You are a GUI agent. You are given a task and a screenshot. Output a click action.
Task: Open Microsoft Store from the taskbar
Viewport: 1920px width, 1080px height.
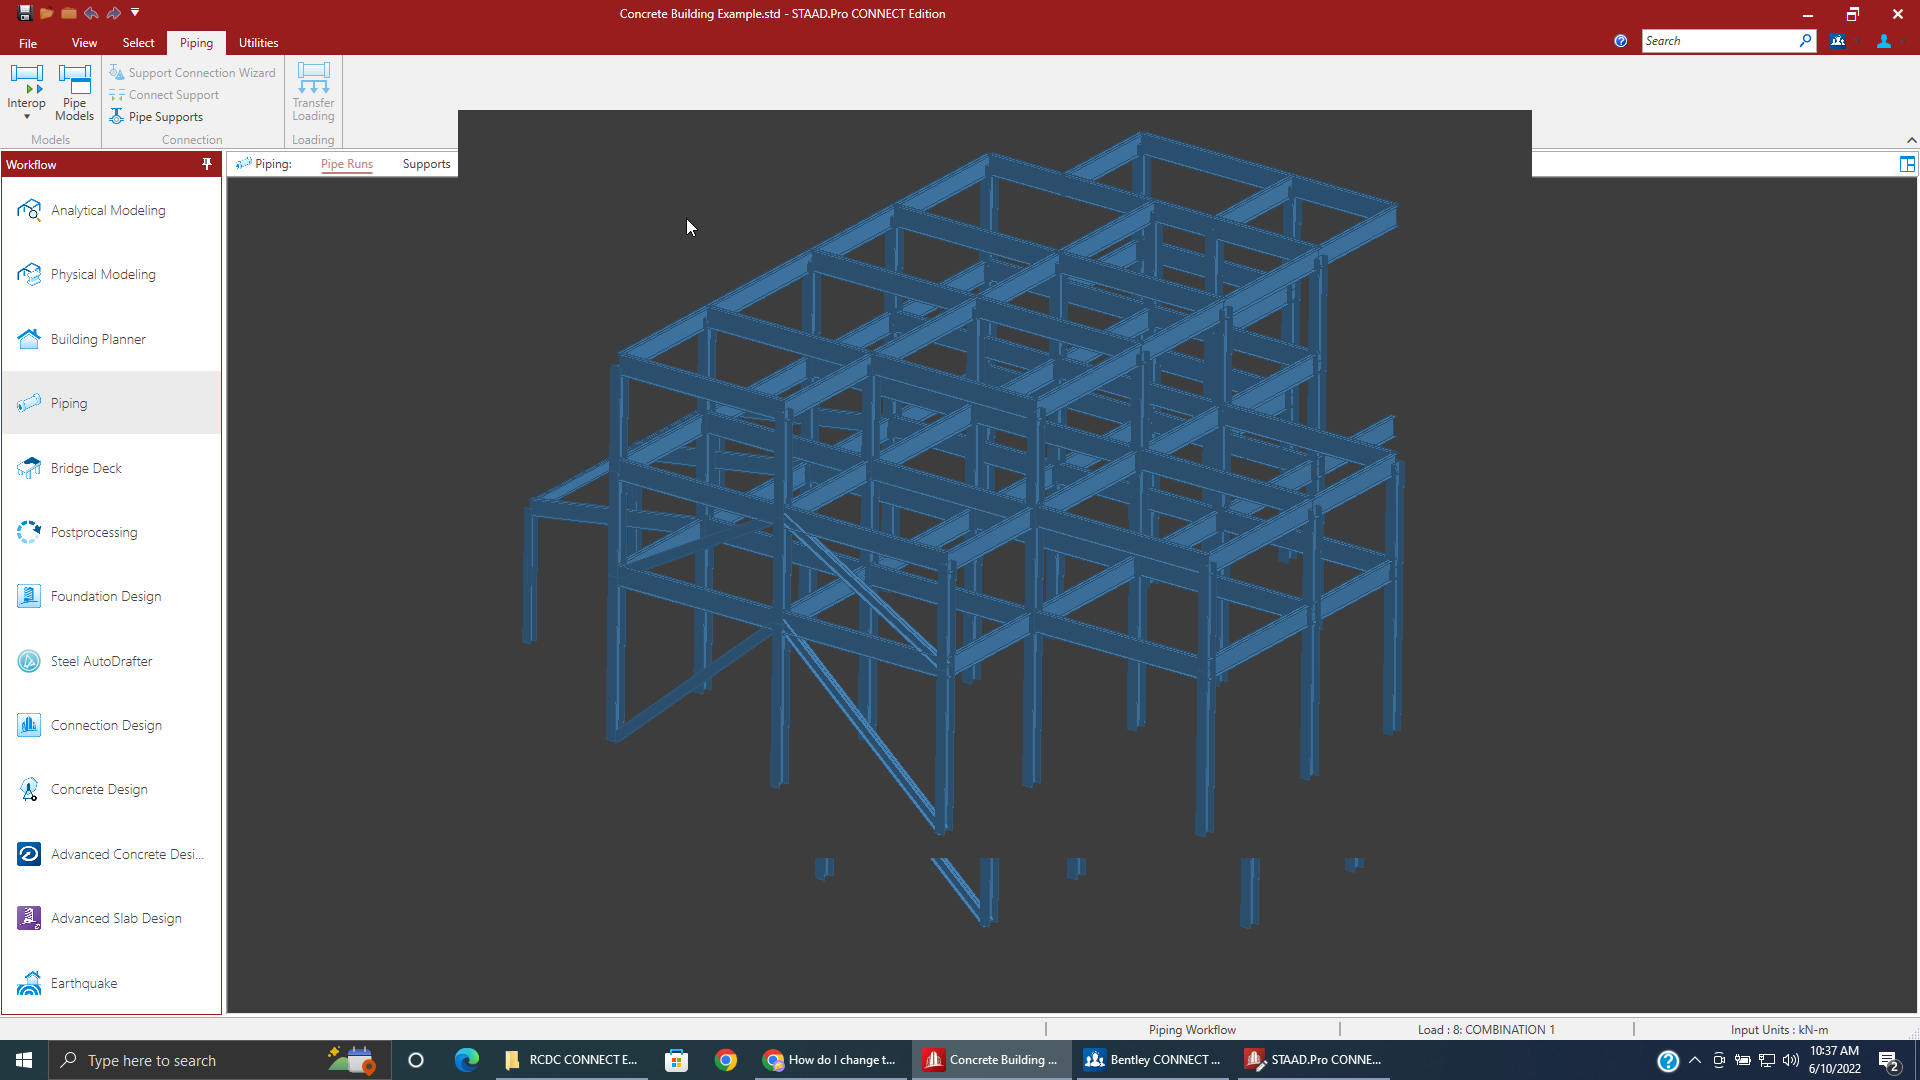click(x=677, y=1060)
